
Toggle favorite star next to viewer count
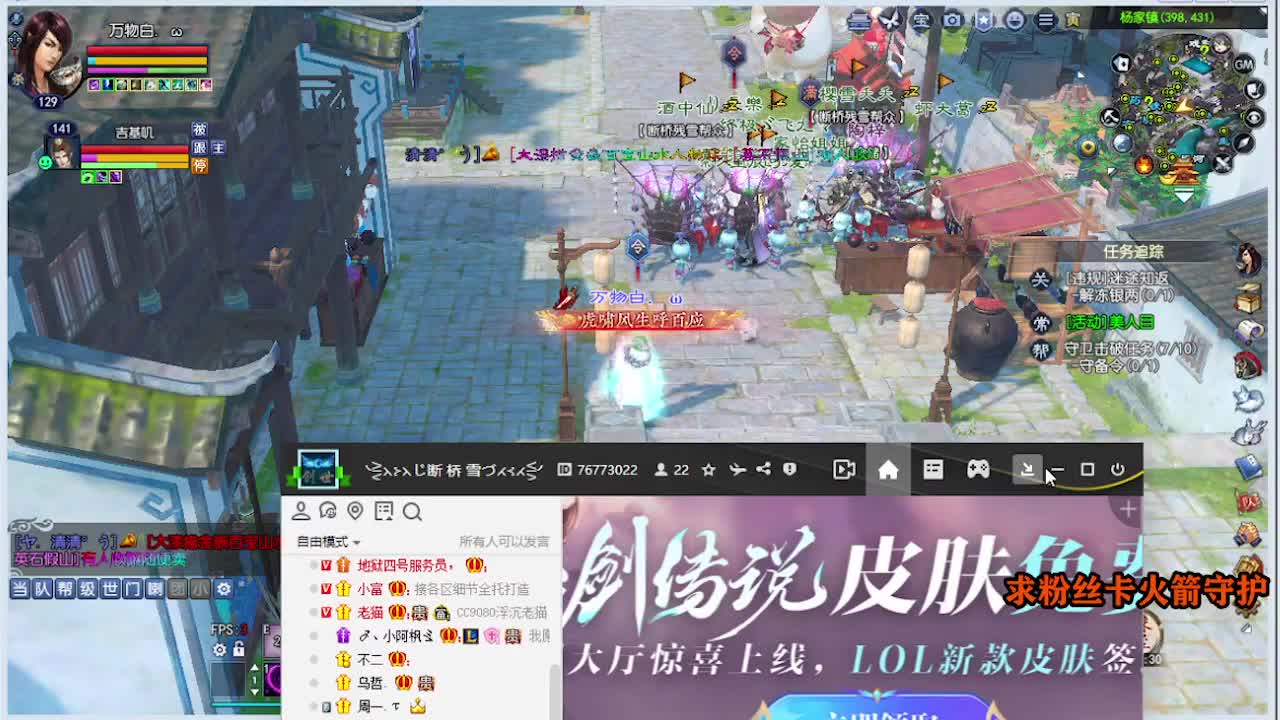707,470
